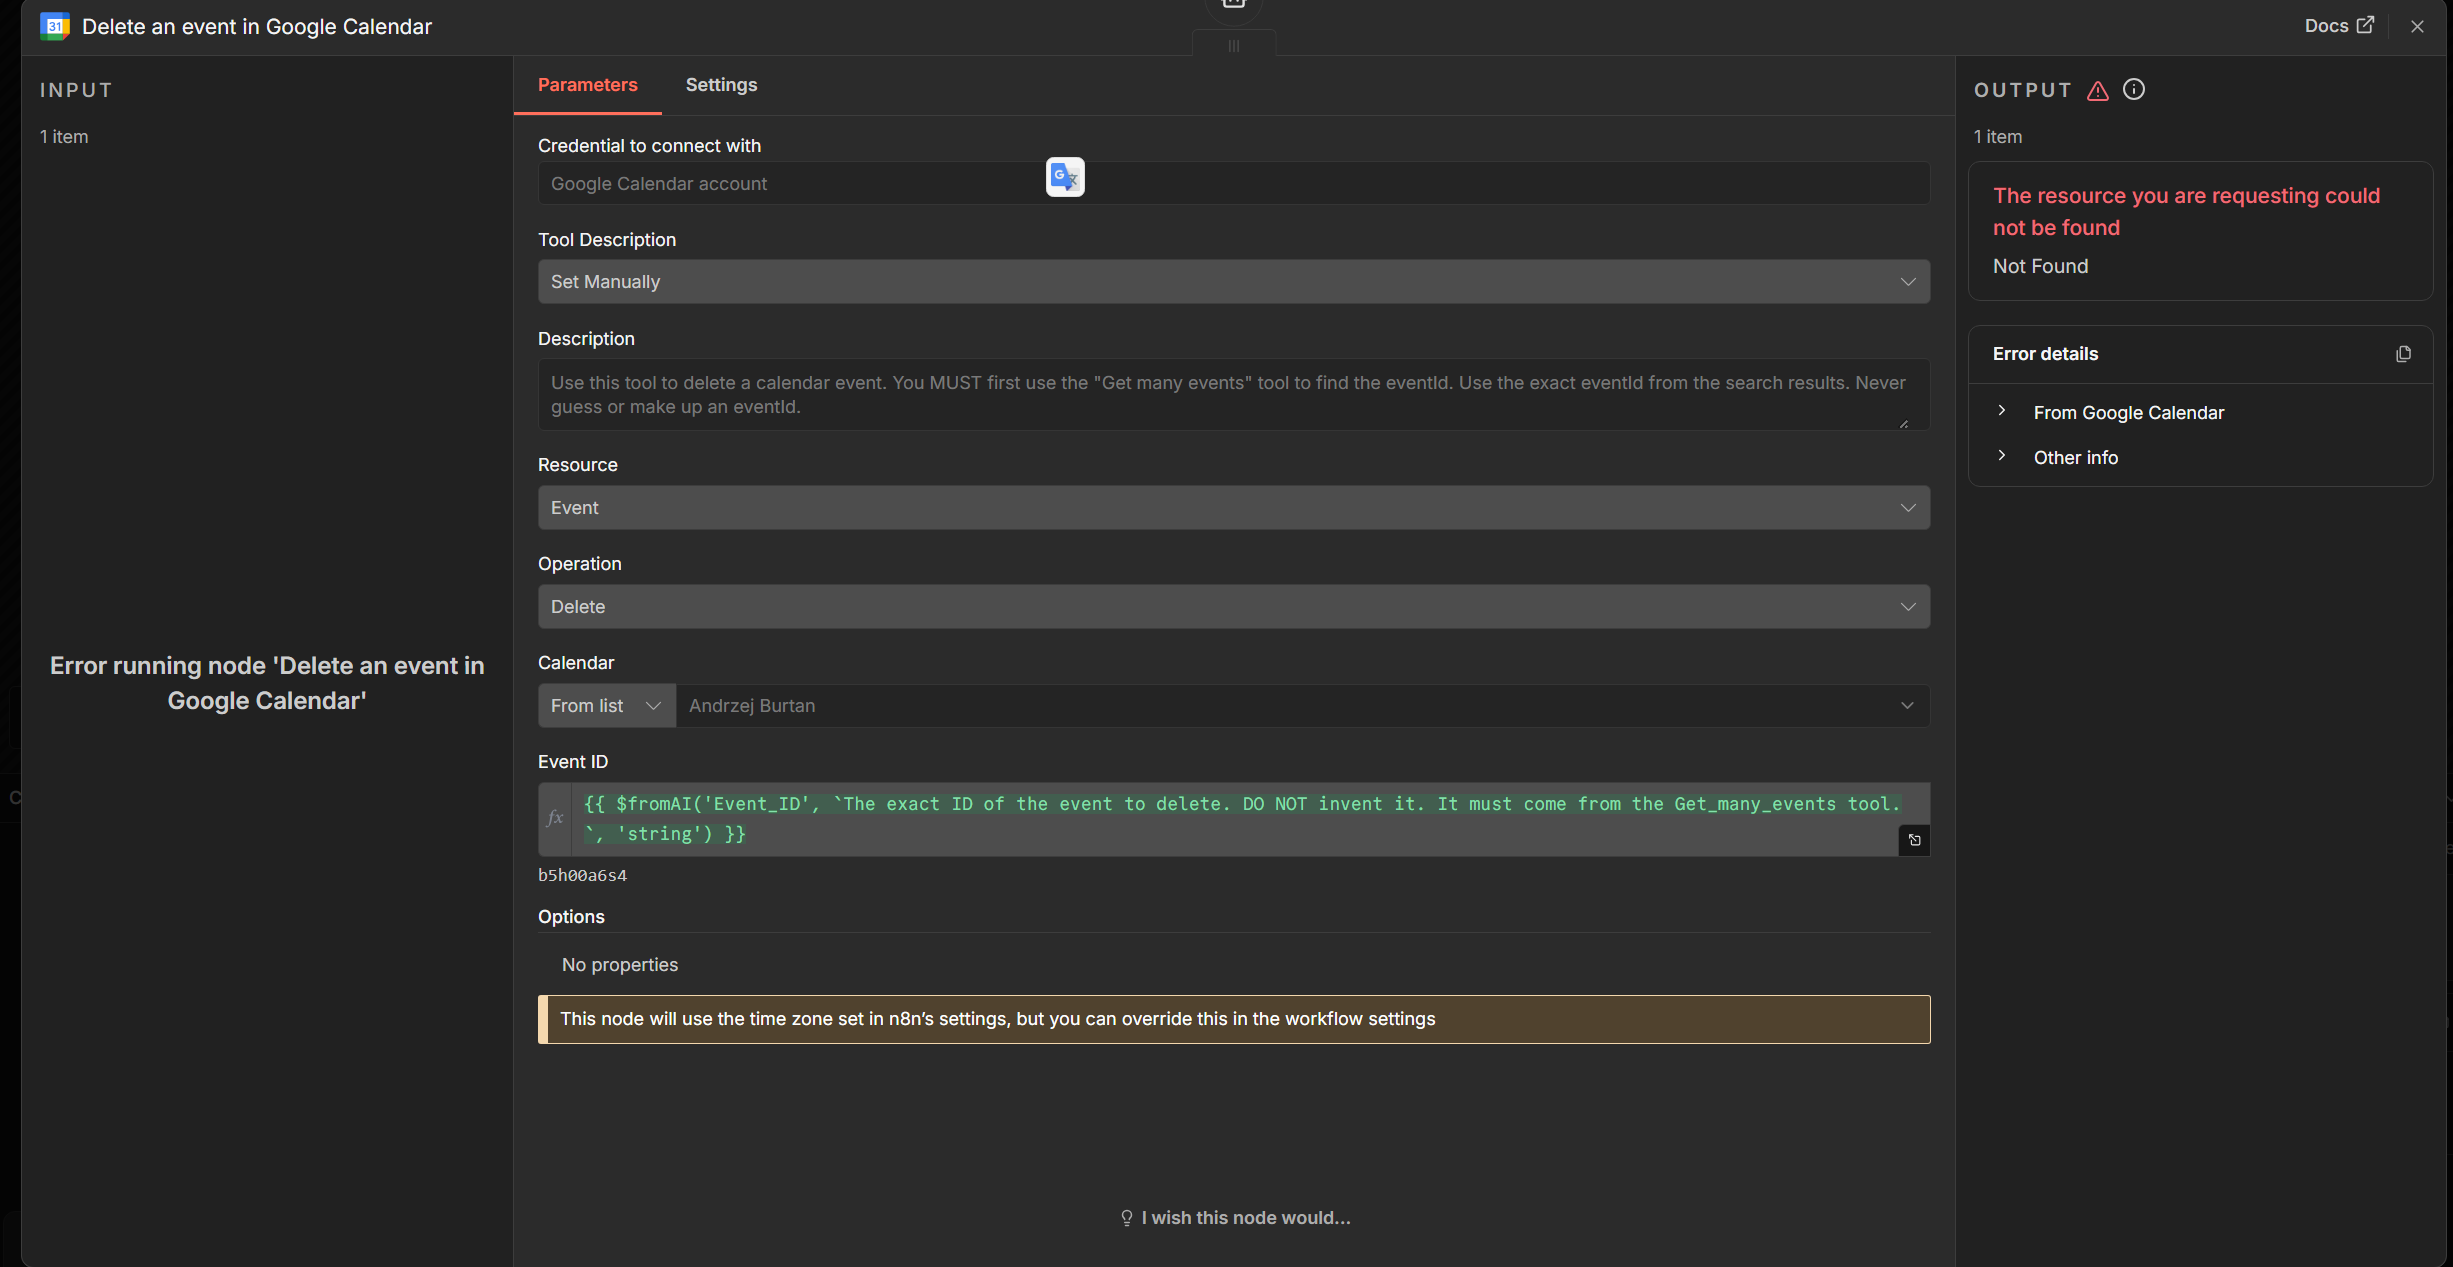Click the output error warning triangle icon
The image size is (2453, 1267).
pos(2098,91)
